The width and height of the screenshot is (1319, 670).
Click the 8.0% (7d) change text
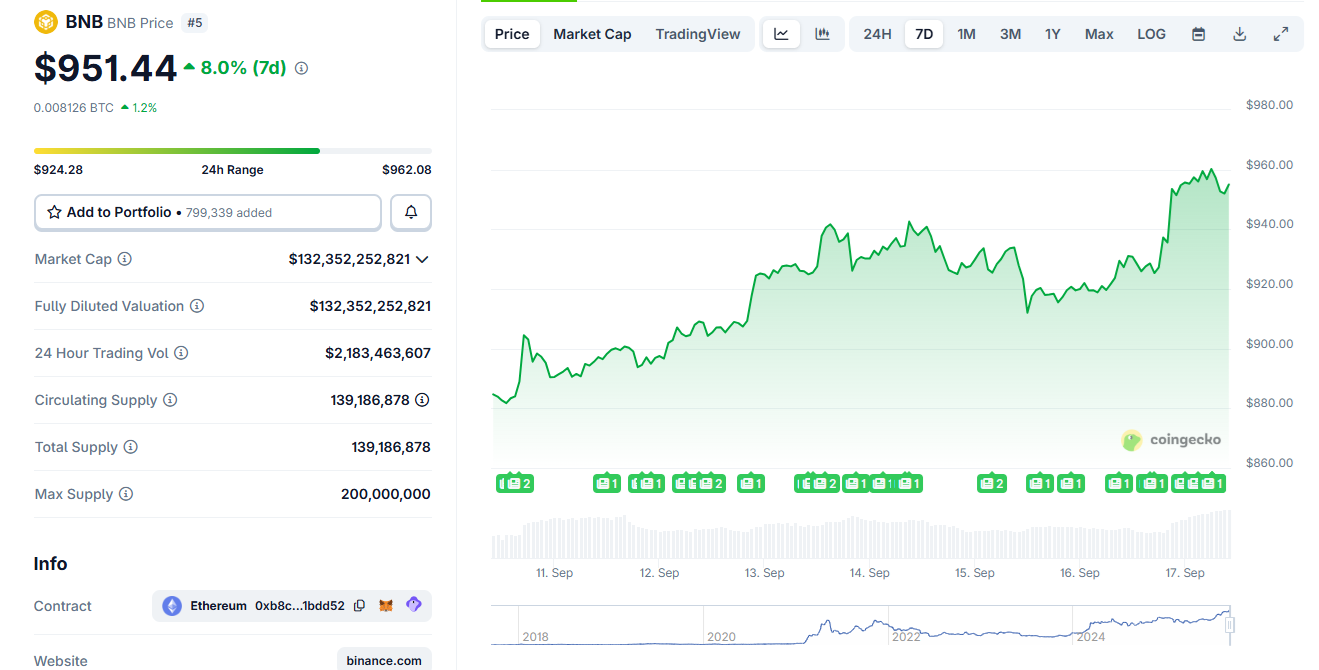coord(244,68)
